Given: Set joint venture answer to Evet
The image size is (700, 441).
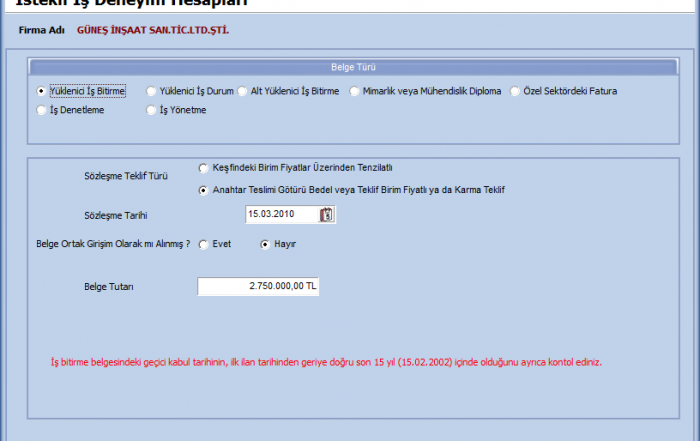Looking at the screenshot, I should point(204,243).
